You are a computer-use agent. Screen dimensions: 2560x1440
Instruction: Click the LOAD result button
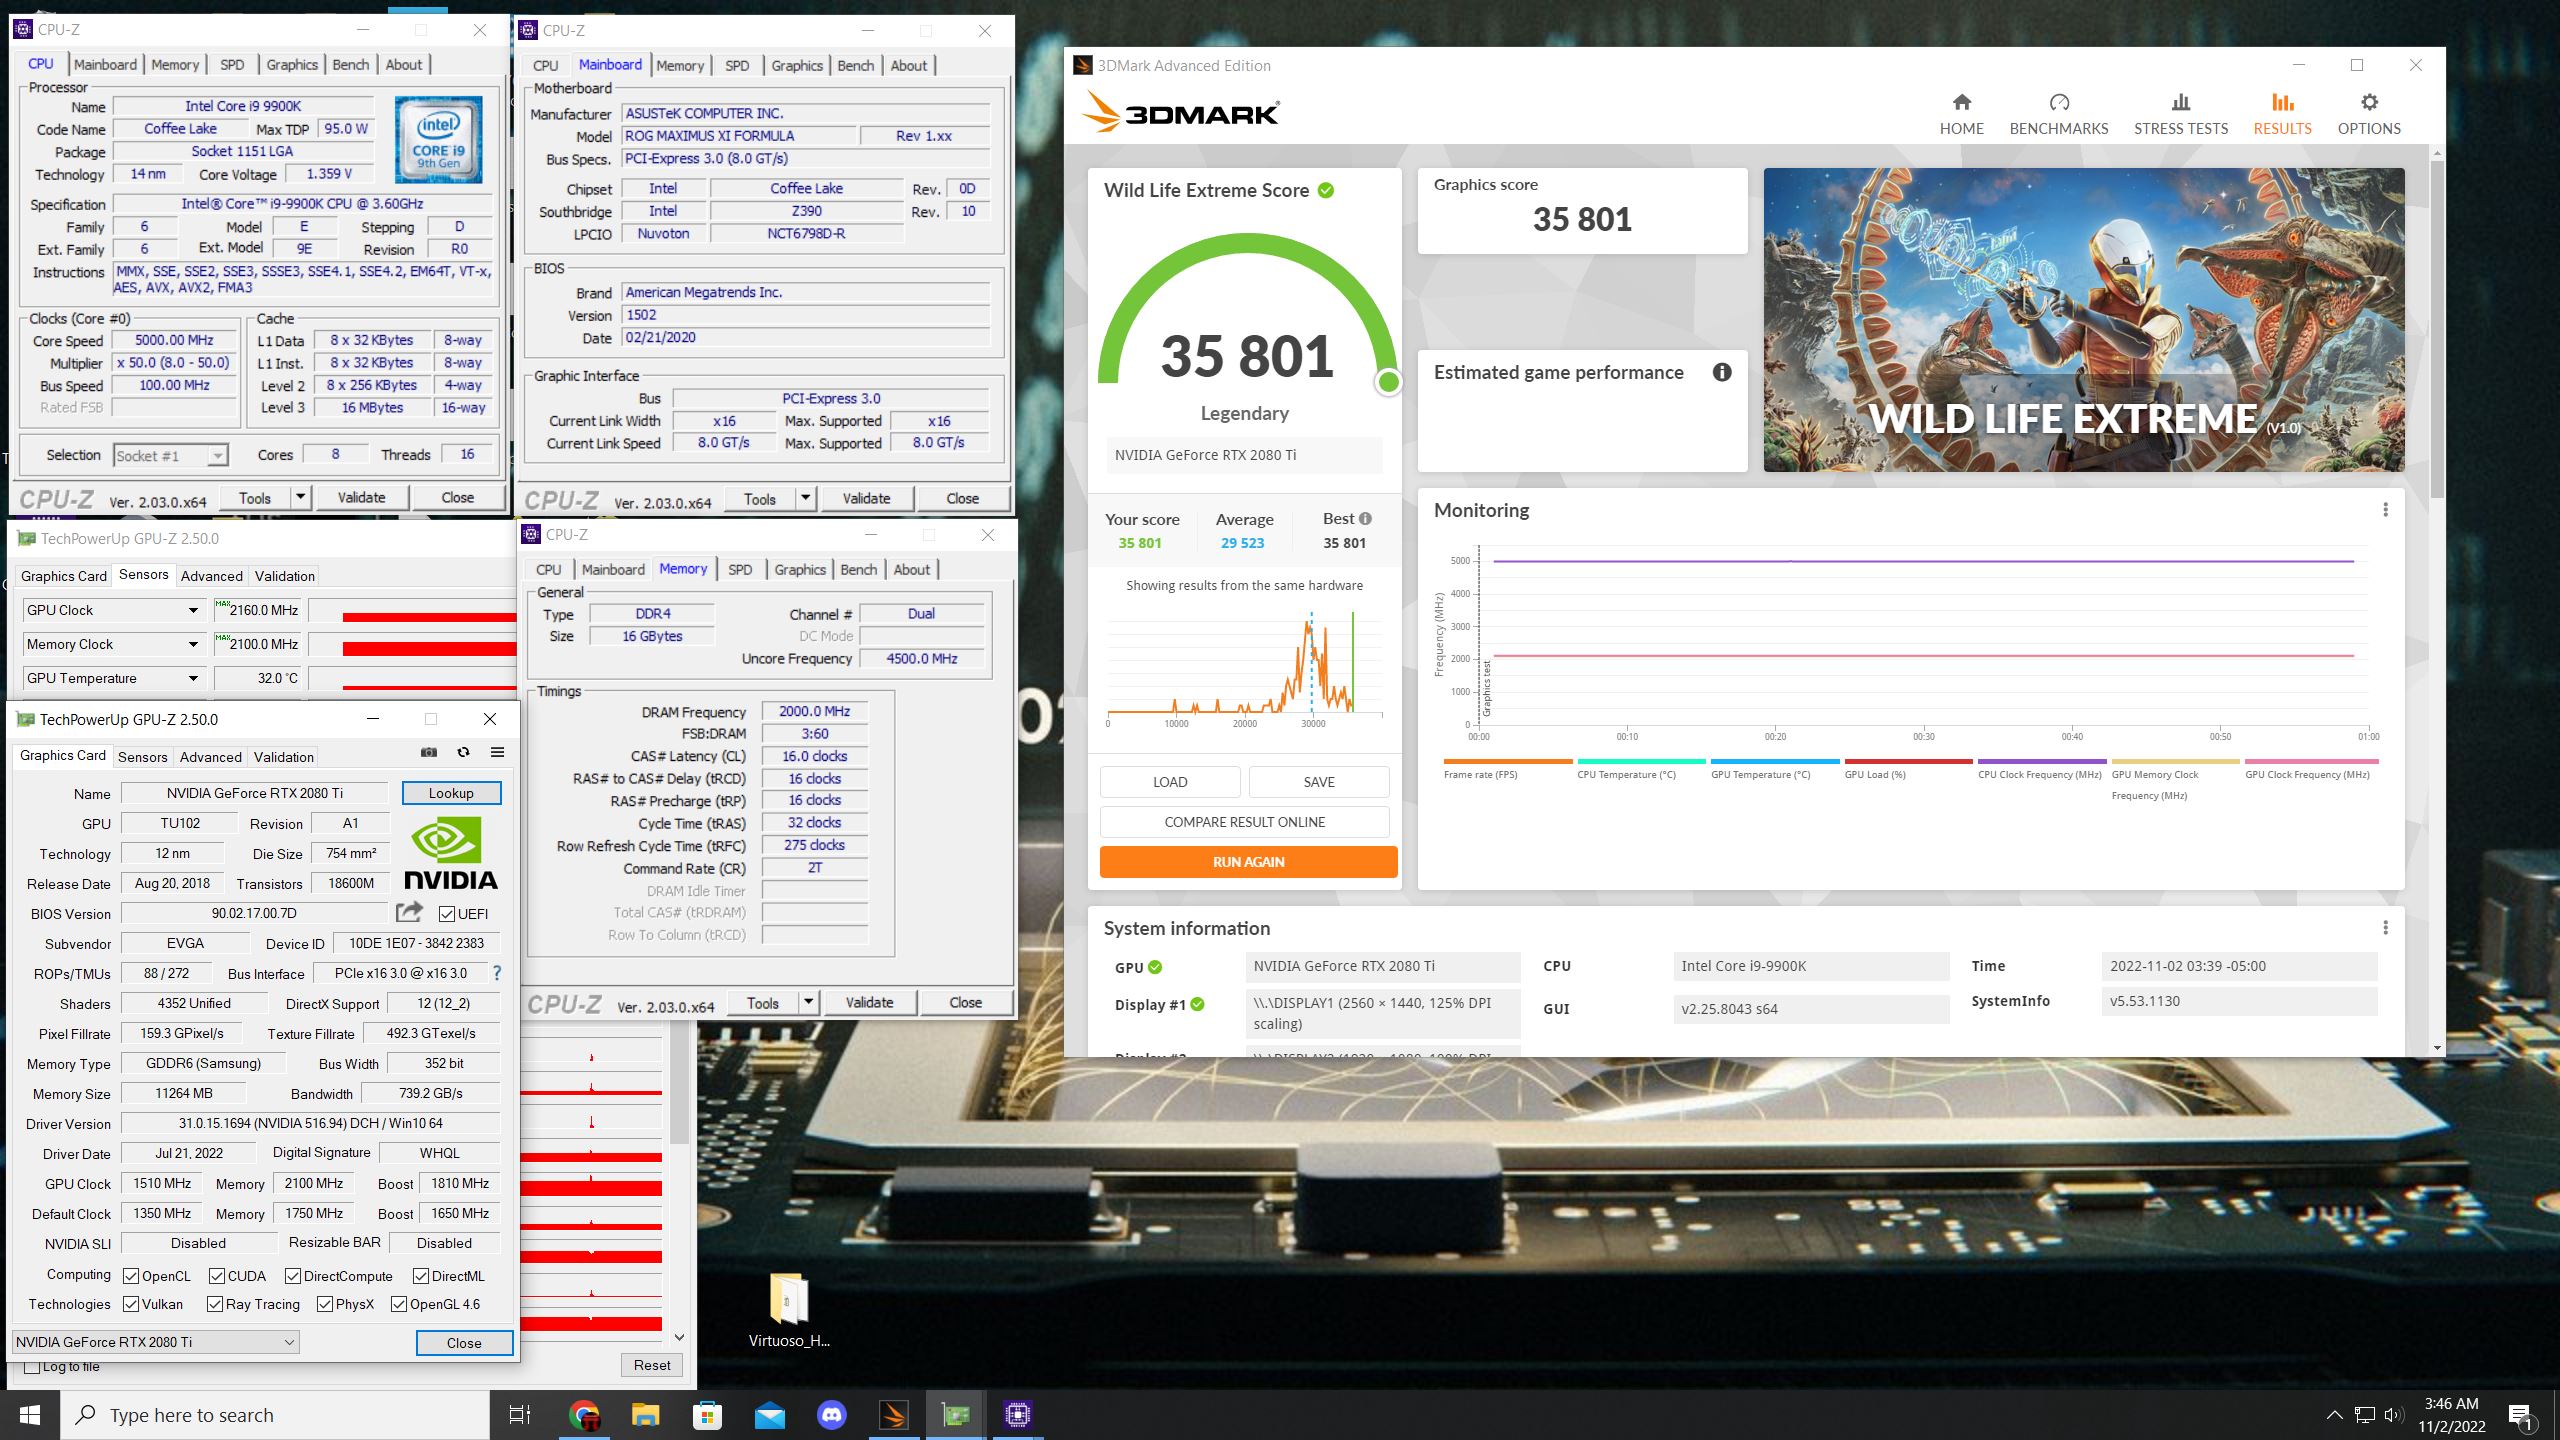pos(1170,782)
